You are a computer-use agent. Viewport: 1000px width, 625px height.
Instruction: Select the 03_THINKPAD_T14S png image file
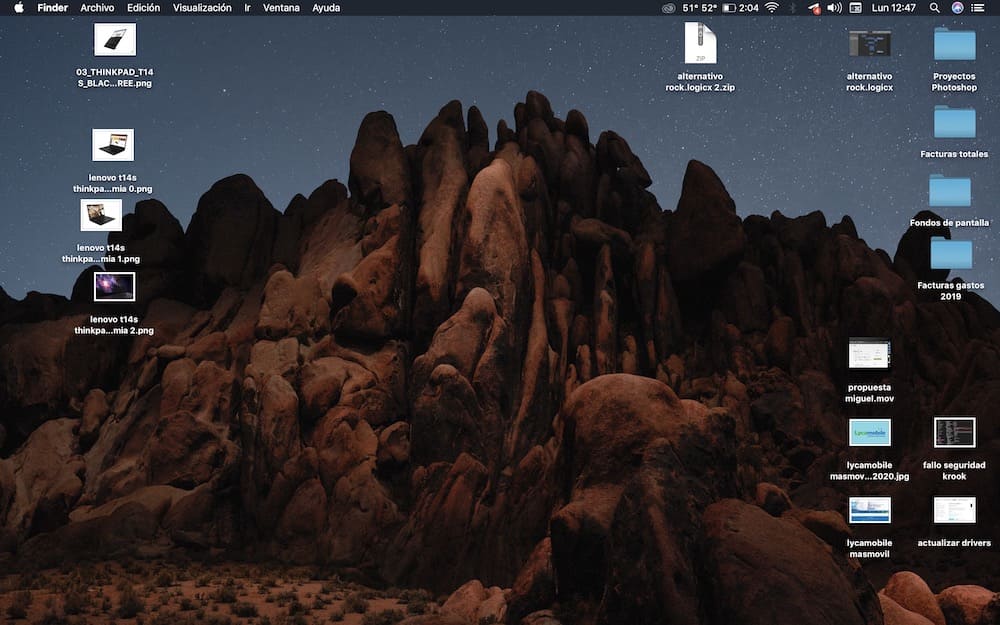click(114, 40)
